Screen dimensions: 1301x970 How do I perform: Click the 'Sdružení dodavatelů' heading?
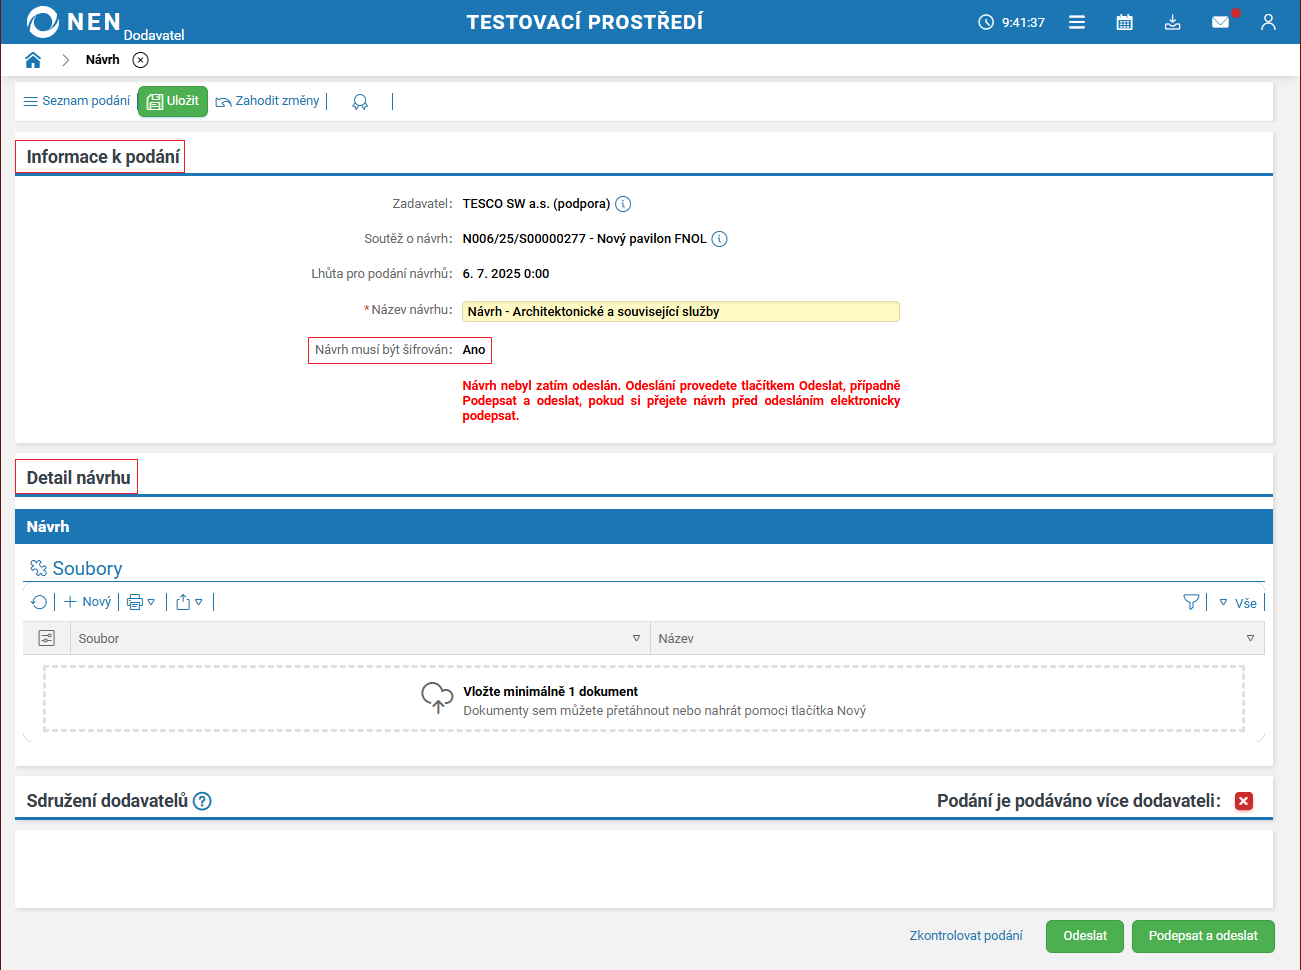107,801
